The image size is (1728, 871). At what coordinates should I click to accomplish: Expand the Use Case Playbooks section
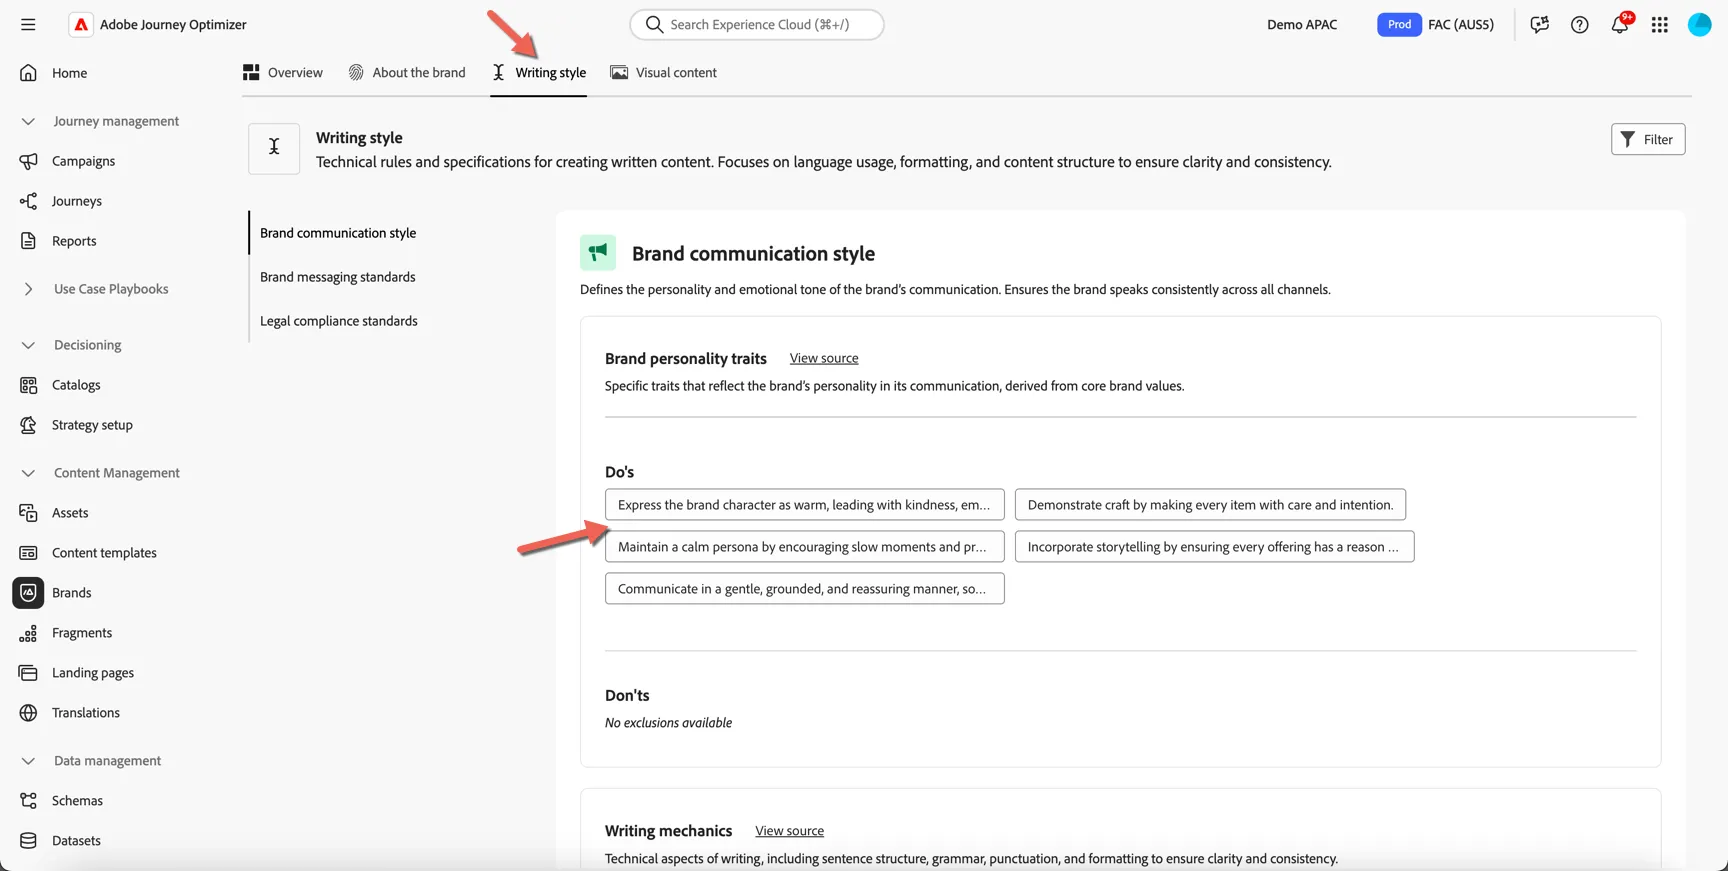point(28,289)
